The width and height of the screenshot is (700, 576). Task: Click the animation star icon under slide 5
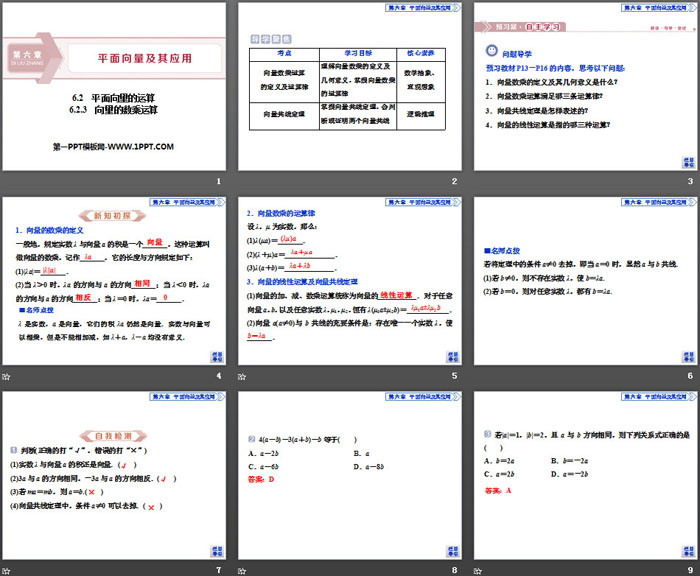click(244, 376)
